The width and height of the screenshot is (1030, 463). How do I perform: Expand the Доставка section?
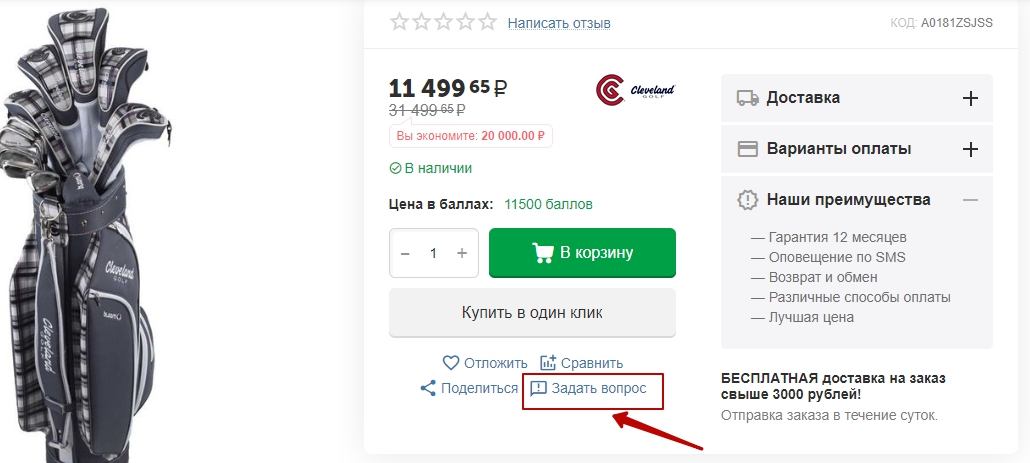pyautogui.click(x=969, y=98)
